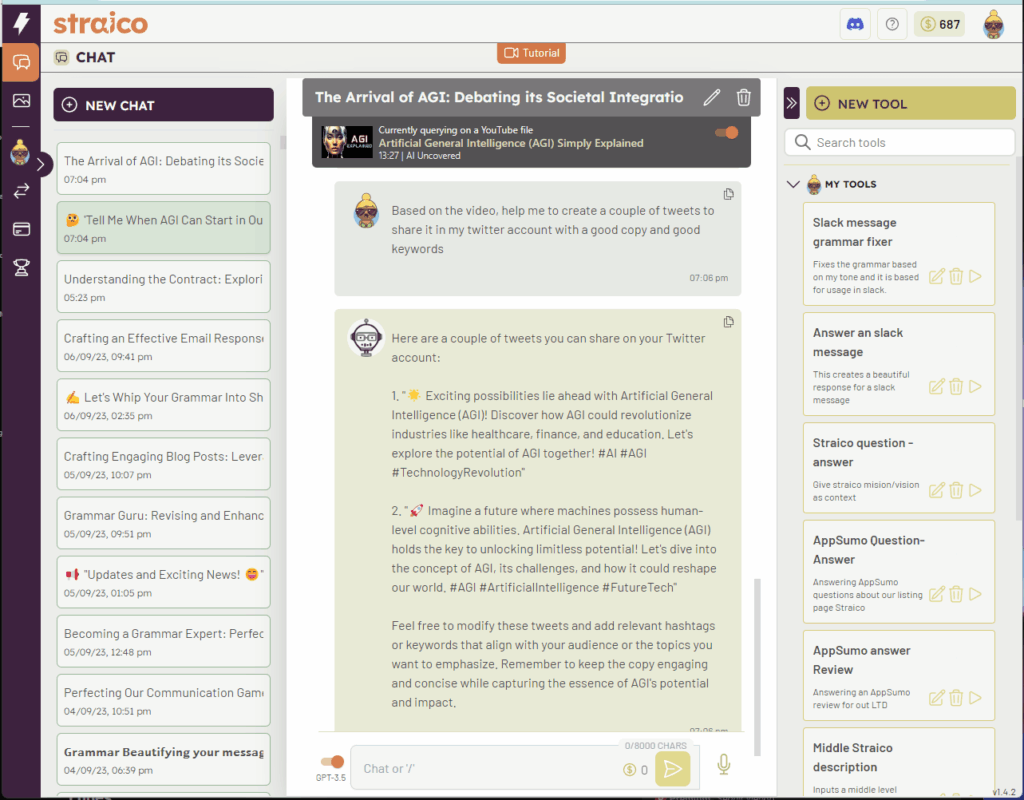This screenshot has width=1024, height=800.
Task: Open the Discord community icon
Action: coord(855,24)
